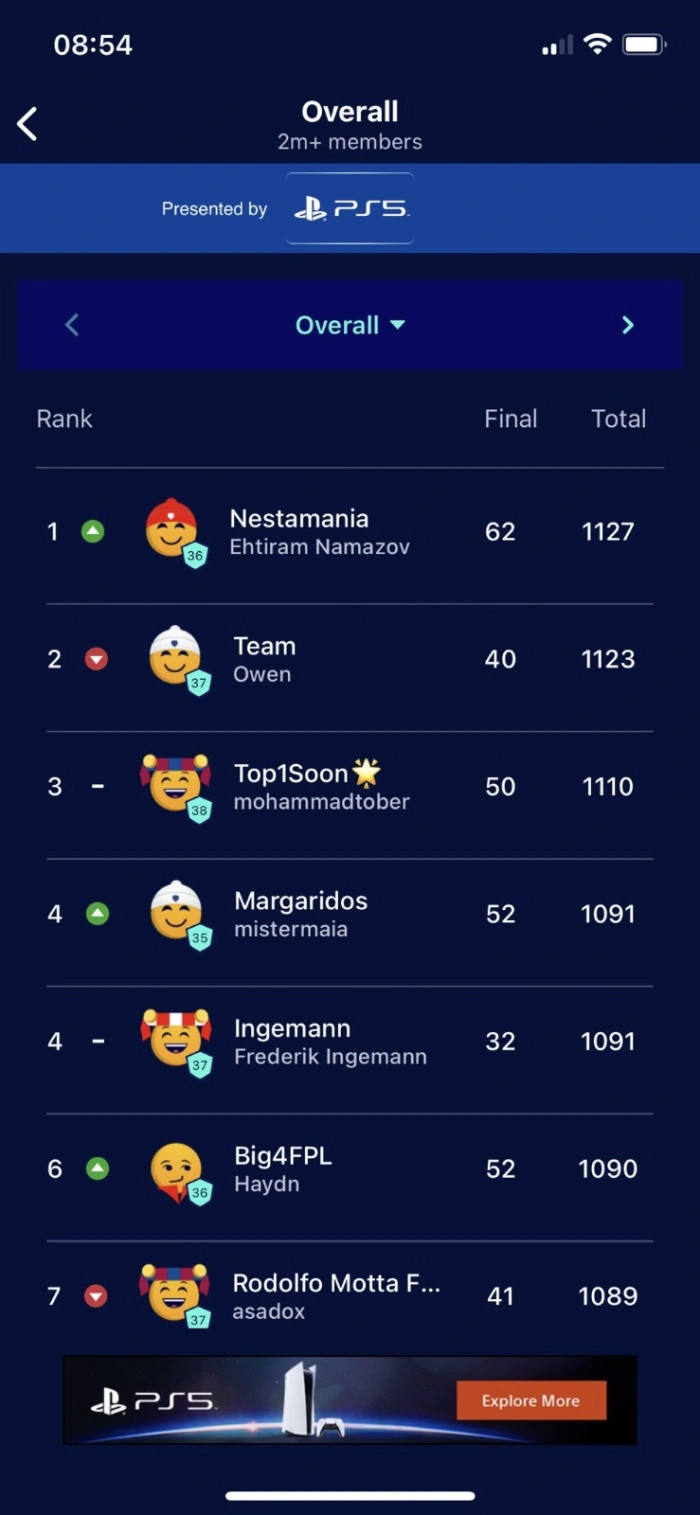700x1515 pixels.
Task: Go to next gameweek with right chevron
Action: (x=627, y=325)
